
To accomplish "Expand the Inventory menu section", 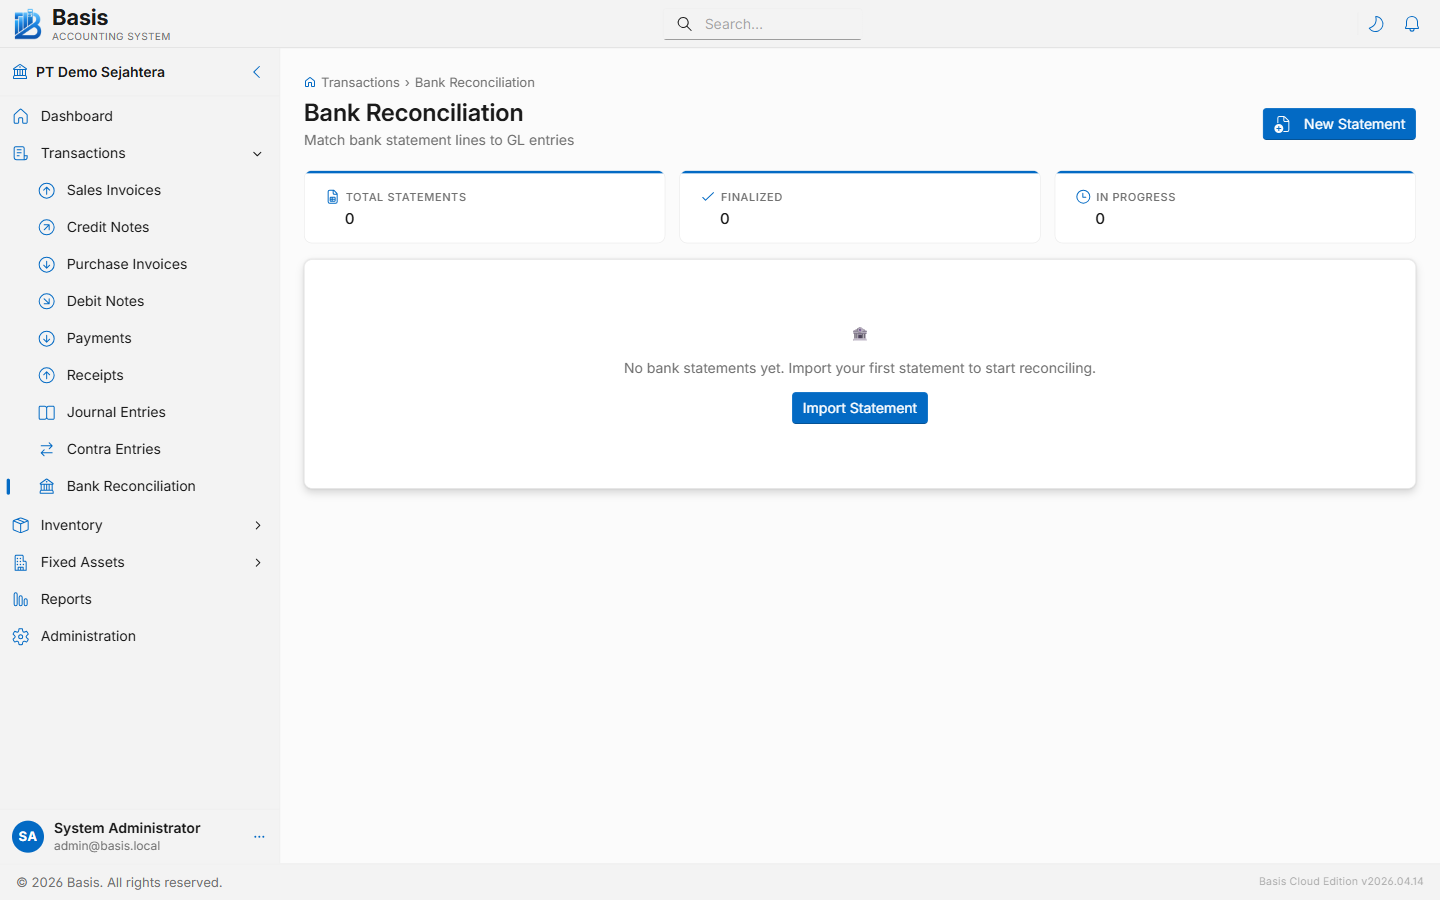I will click(257, 525).
